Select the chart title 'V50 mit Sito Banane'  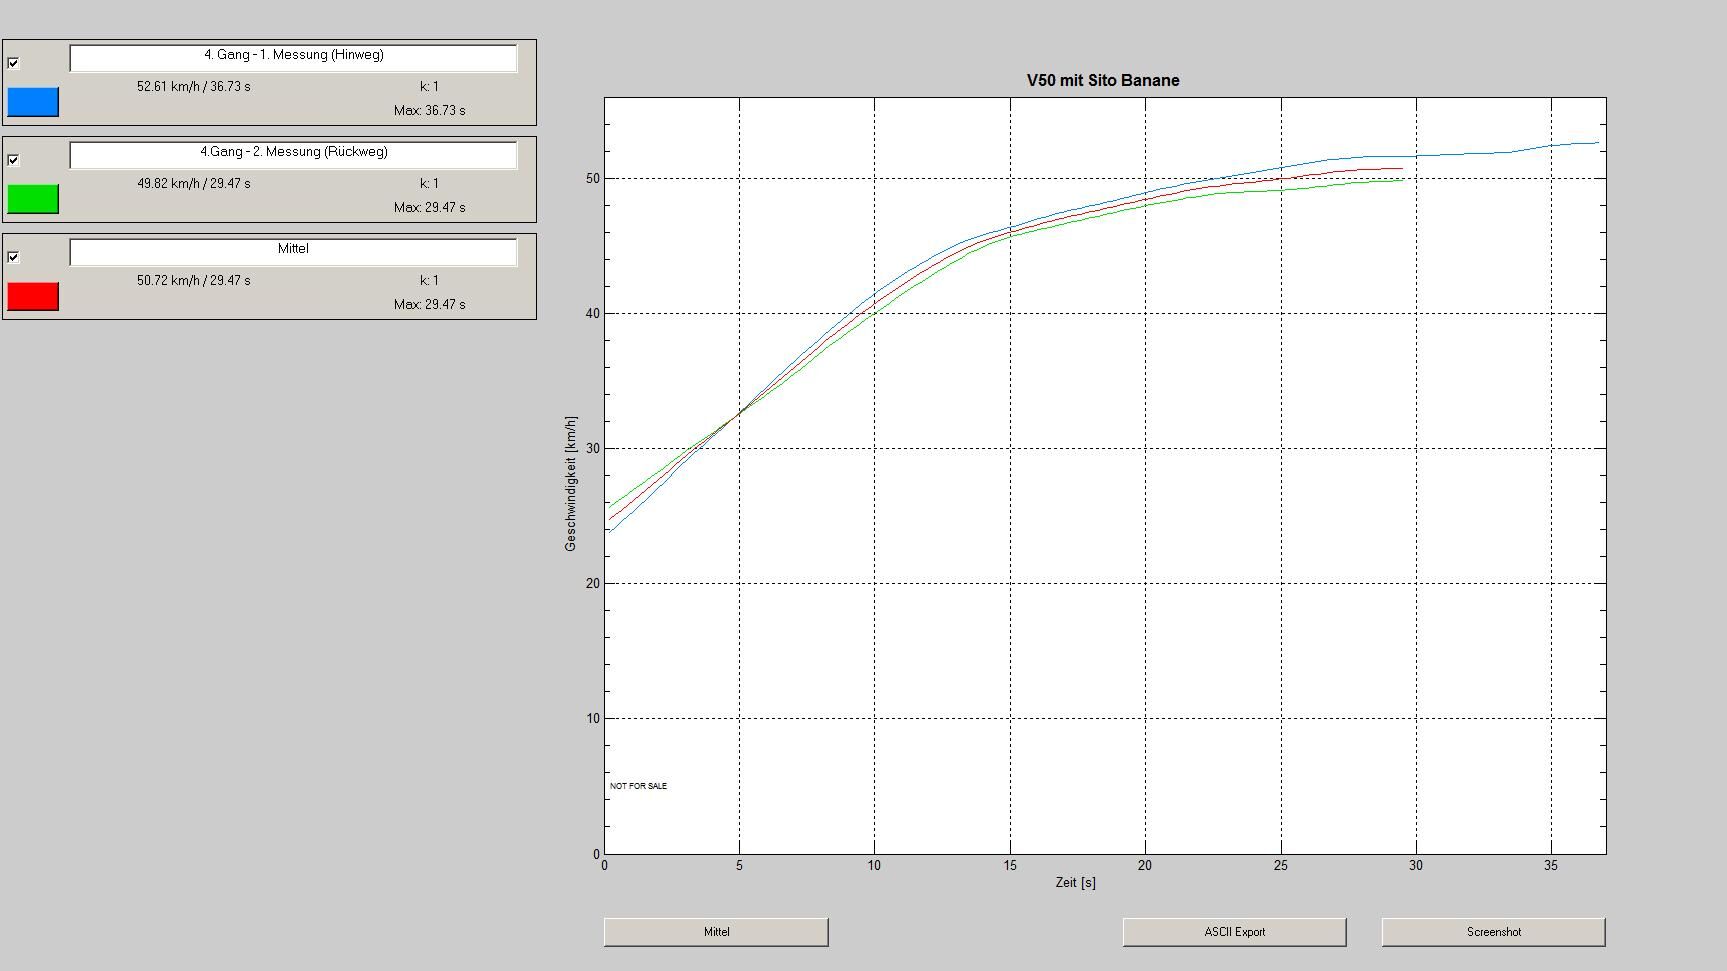1103,81
